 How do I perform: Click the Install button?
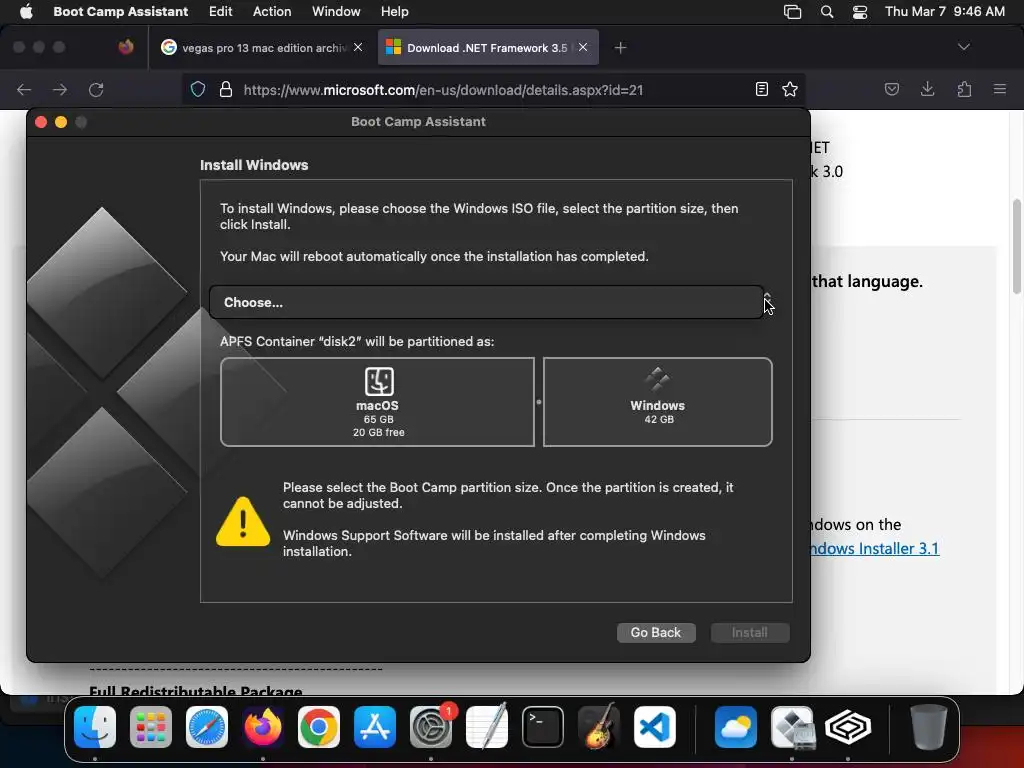[x=750, y=633]
